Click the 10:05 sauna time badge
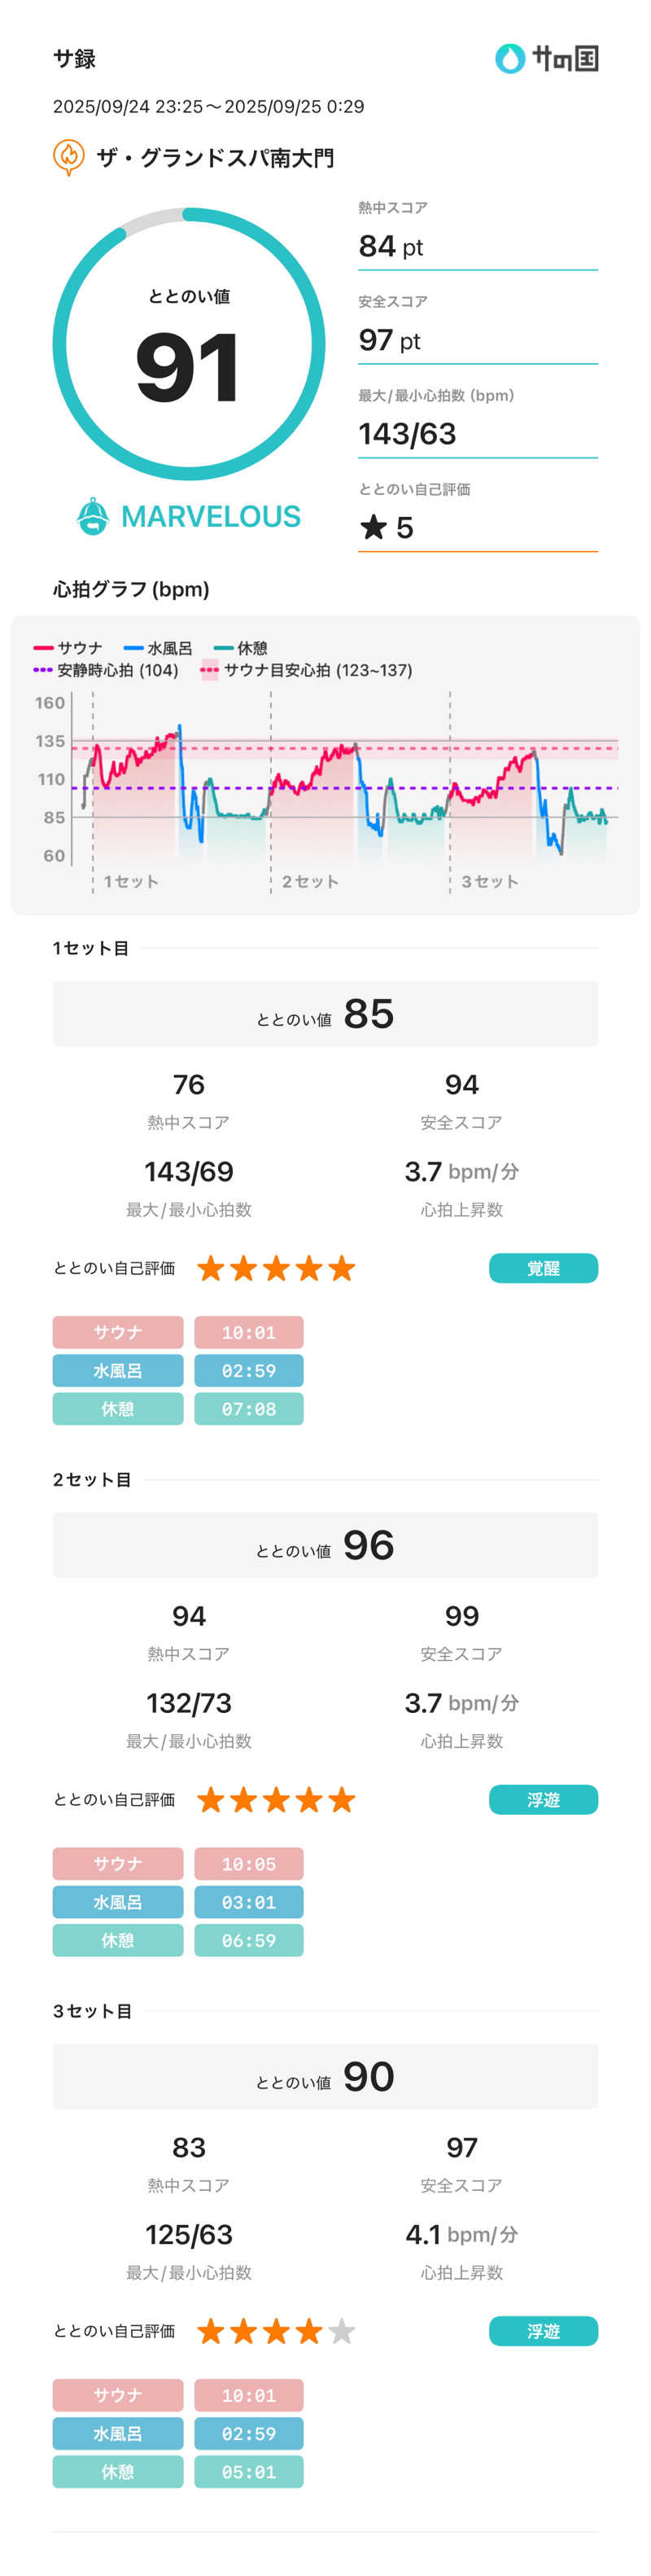Viewport: 651px width, 2576px height. pyautogui.click(x=248, y=1863)
